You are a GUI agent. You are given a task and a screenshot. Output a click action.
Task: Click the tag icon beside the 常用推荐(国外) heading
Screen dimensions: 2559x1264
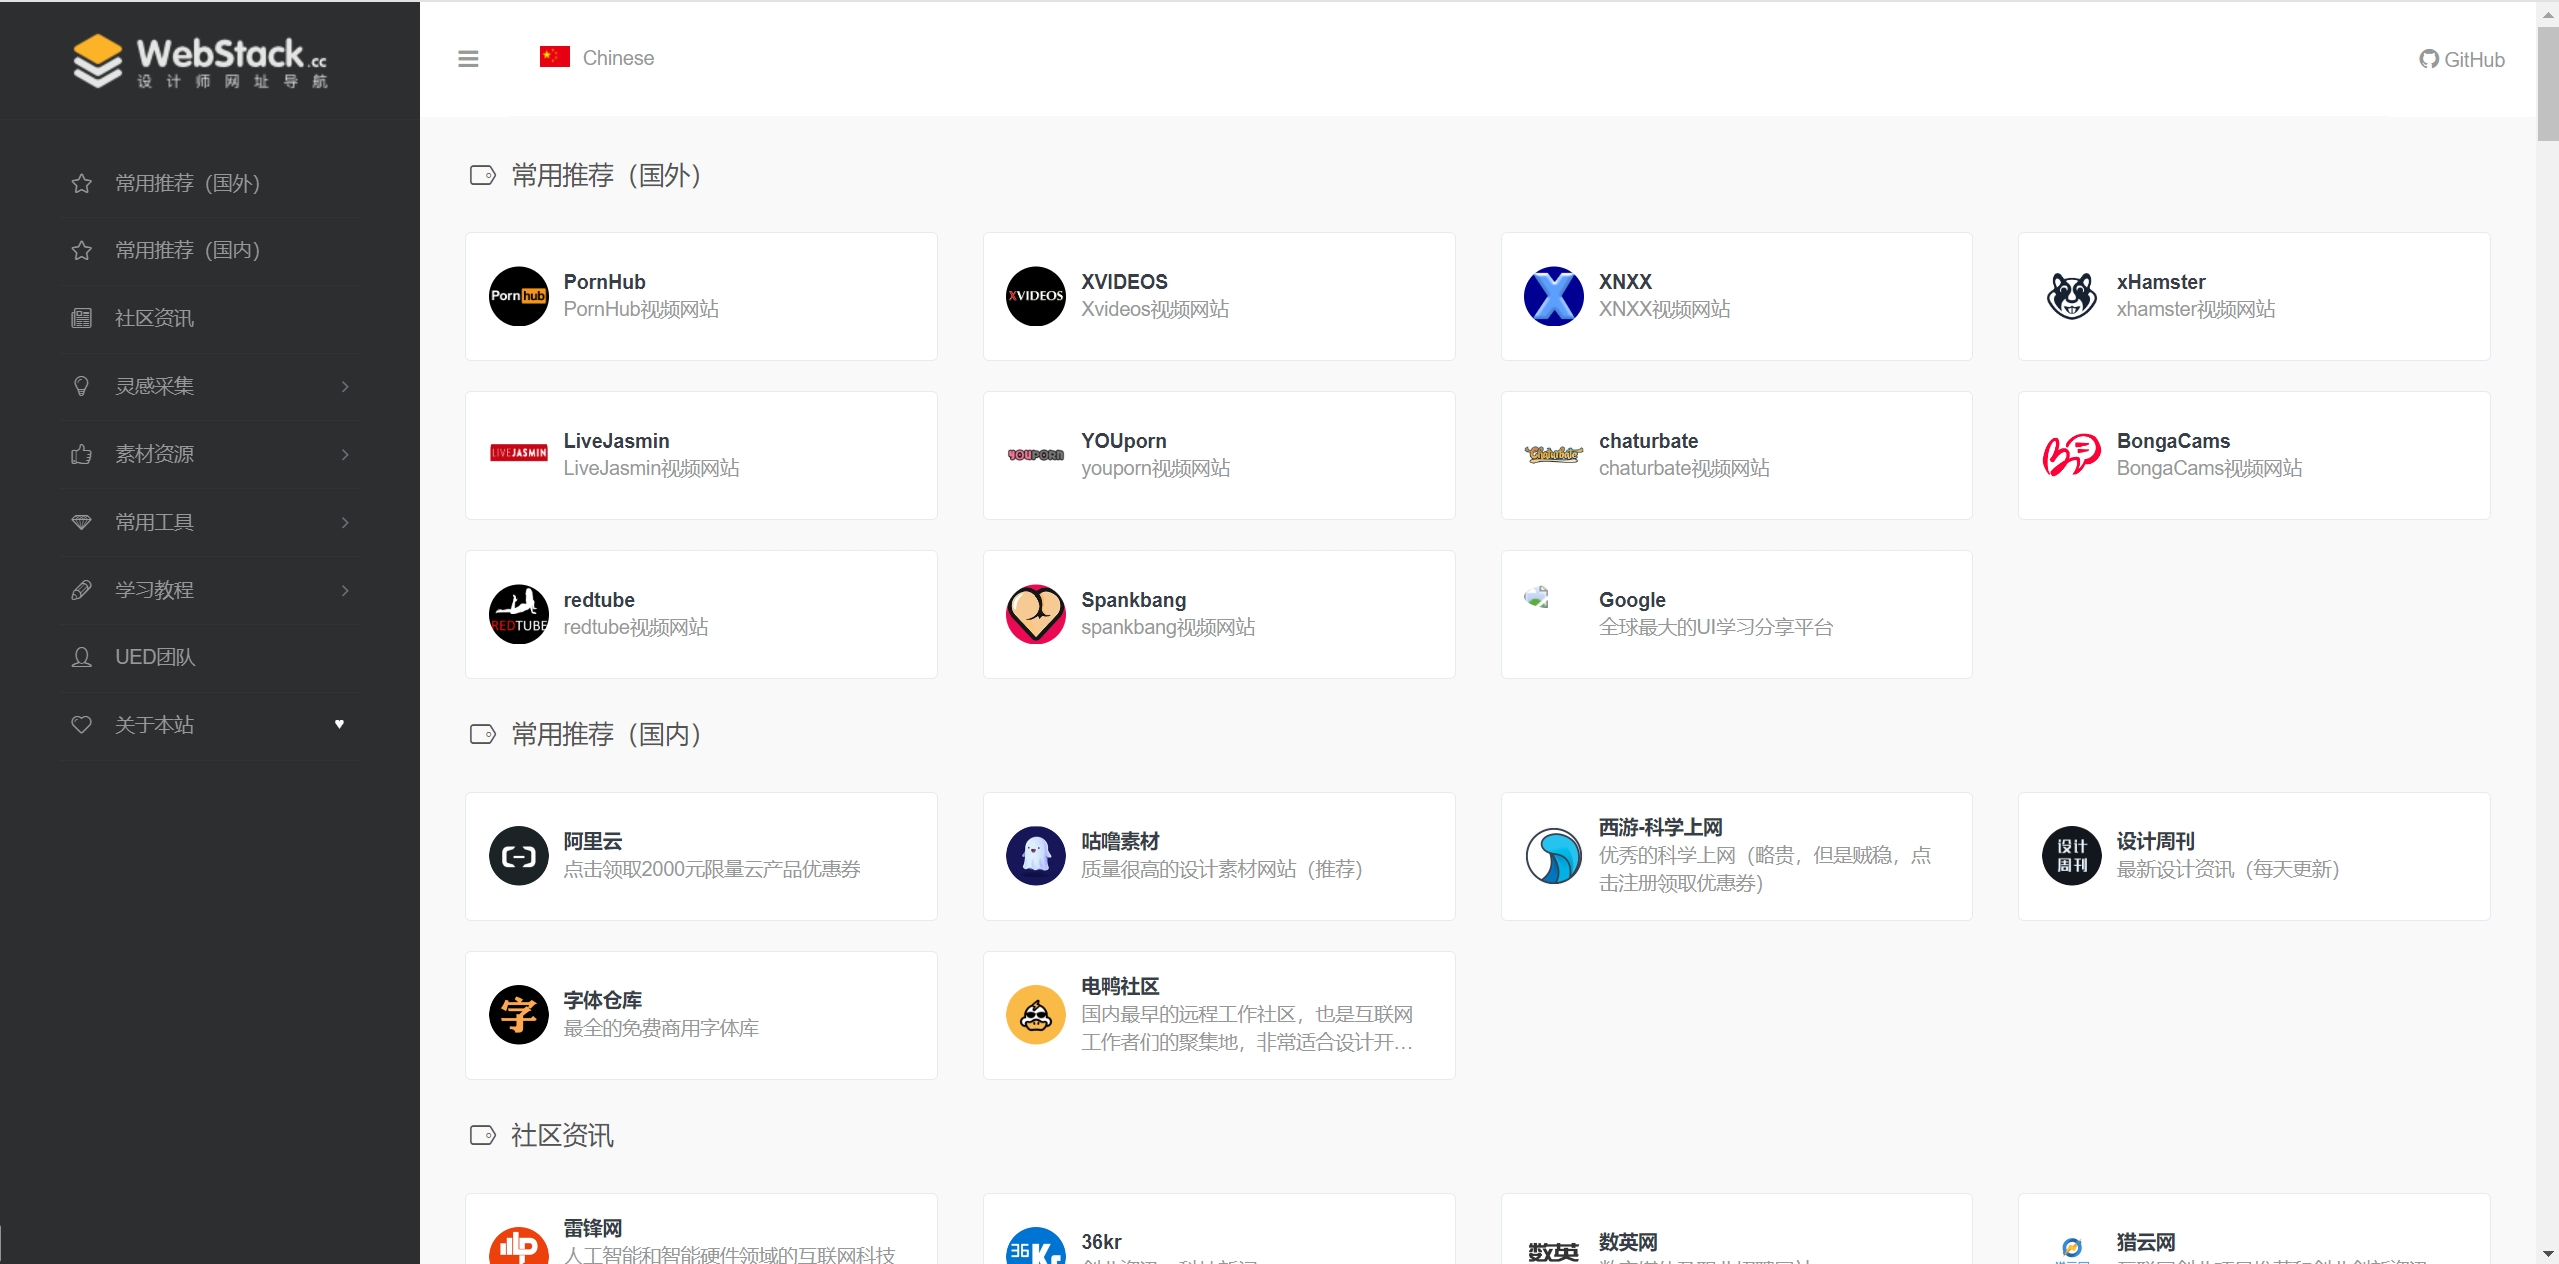(x=483, y=175)
